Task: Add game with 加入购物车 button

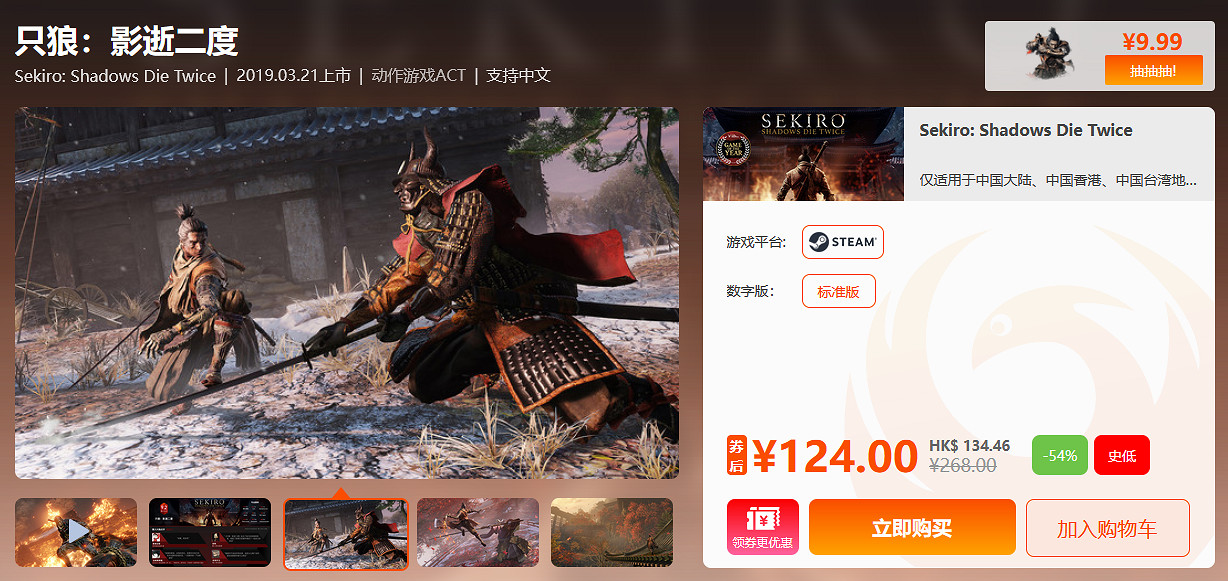Action: pos(1107,528)
